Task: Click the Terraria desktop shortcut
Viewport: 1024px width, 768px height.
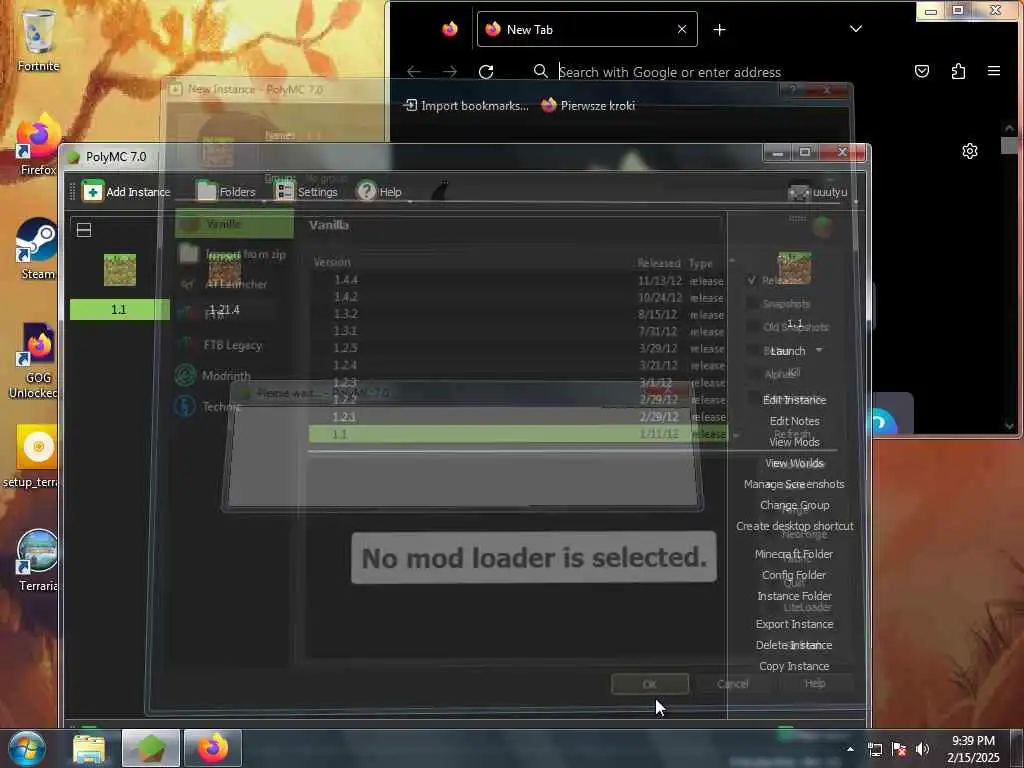Action: click(x=38, y=560)
